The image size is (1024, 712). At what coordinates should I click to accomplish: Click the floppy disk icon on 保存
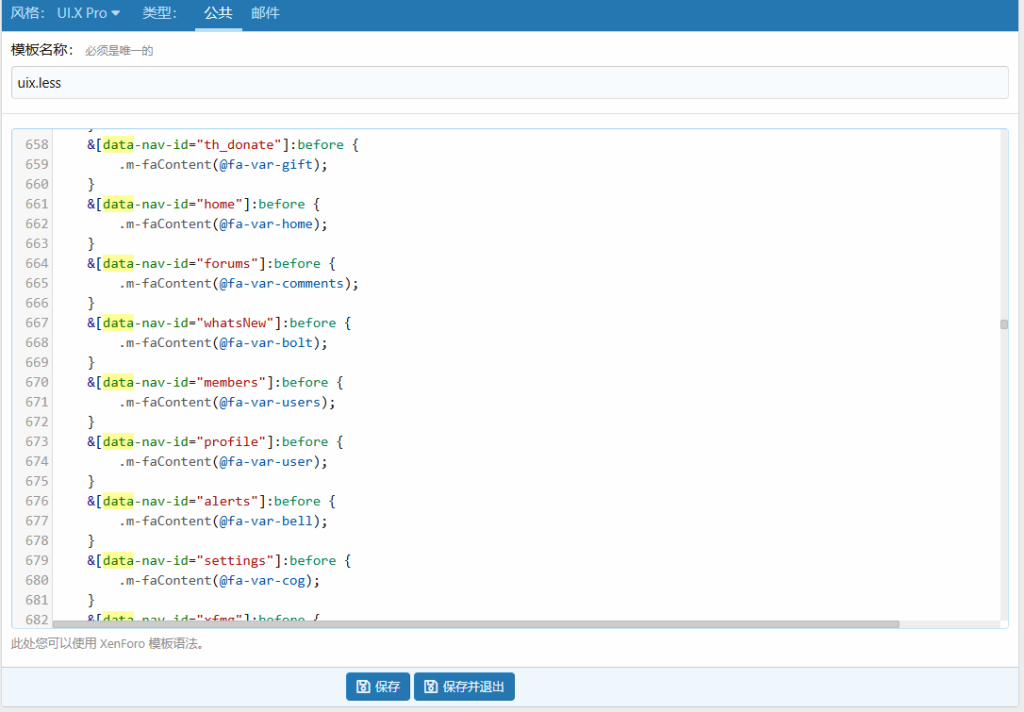[x=363, y=687]
